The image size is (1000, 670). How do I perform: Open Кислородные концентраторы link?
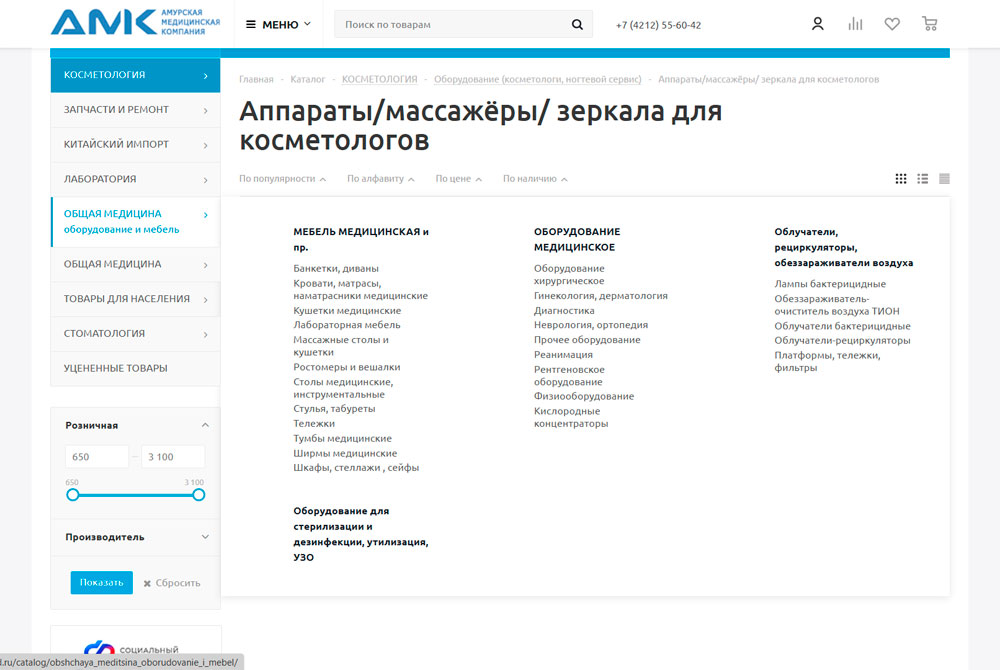pos(571,417)
